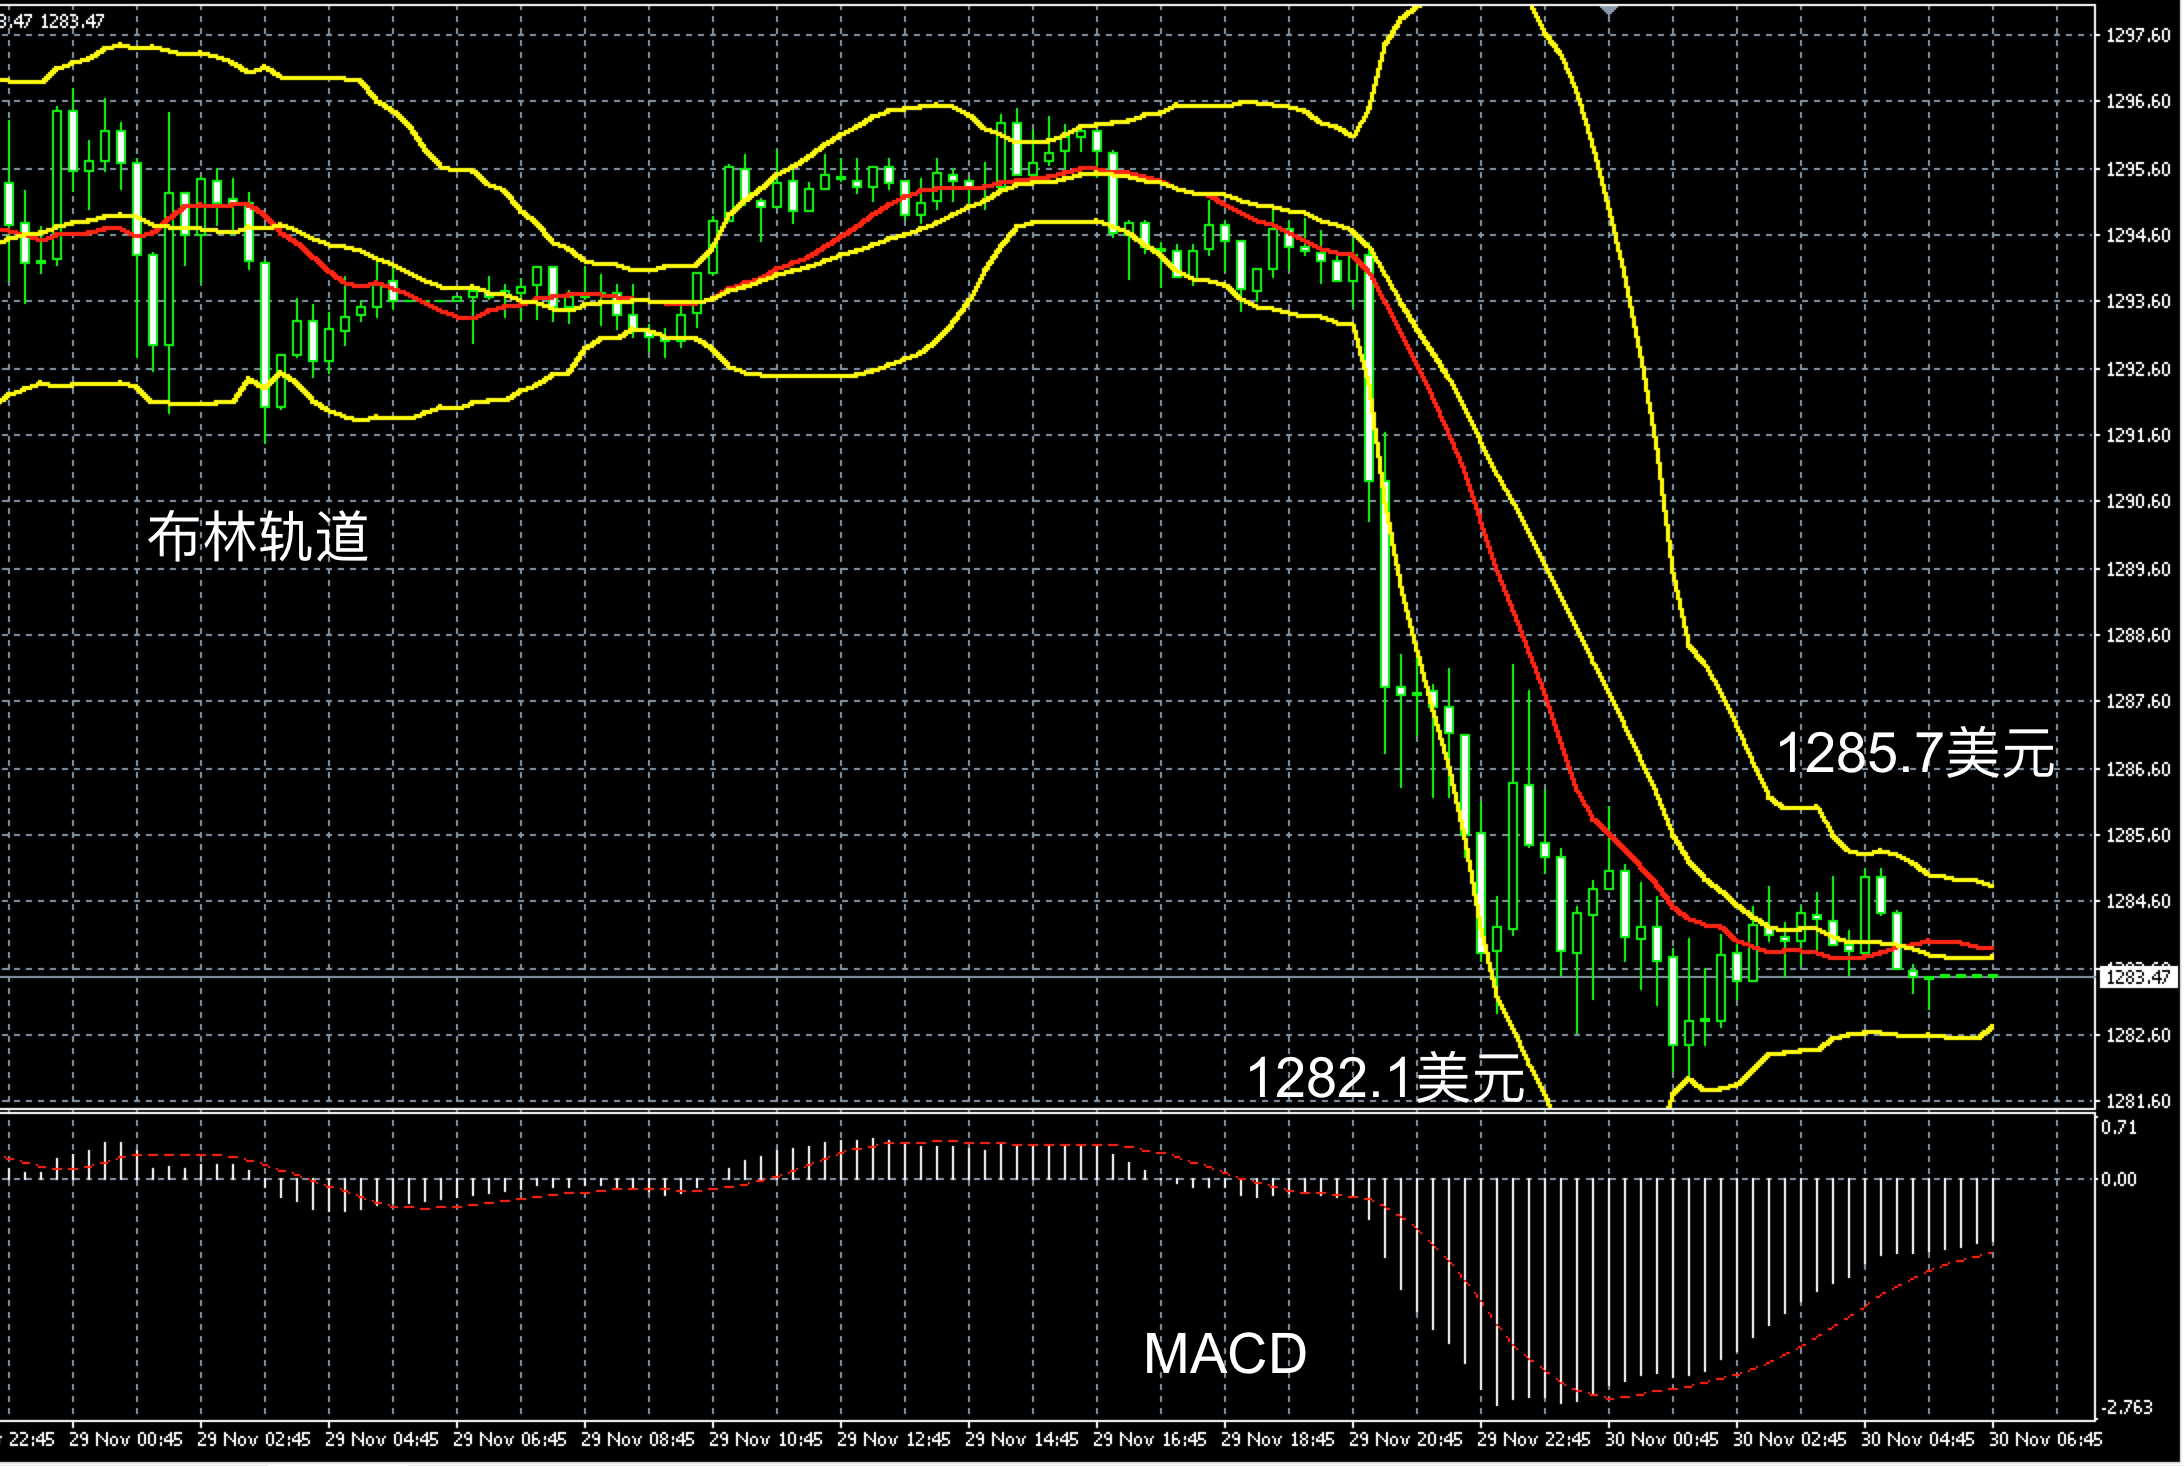
Task: Click the 布林轨道 text label
Action: pyautogui.click(x=258, y=537)
